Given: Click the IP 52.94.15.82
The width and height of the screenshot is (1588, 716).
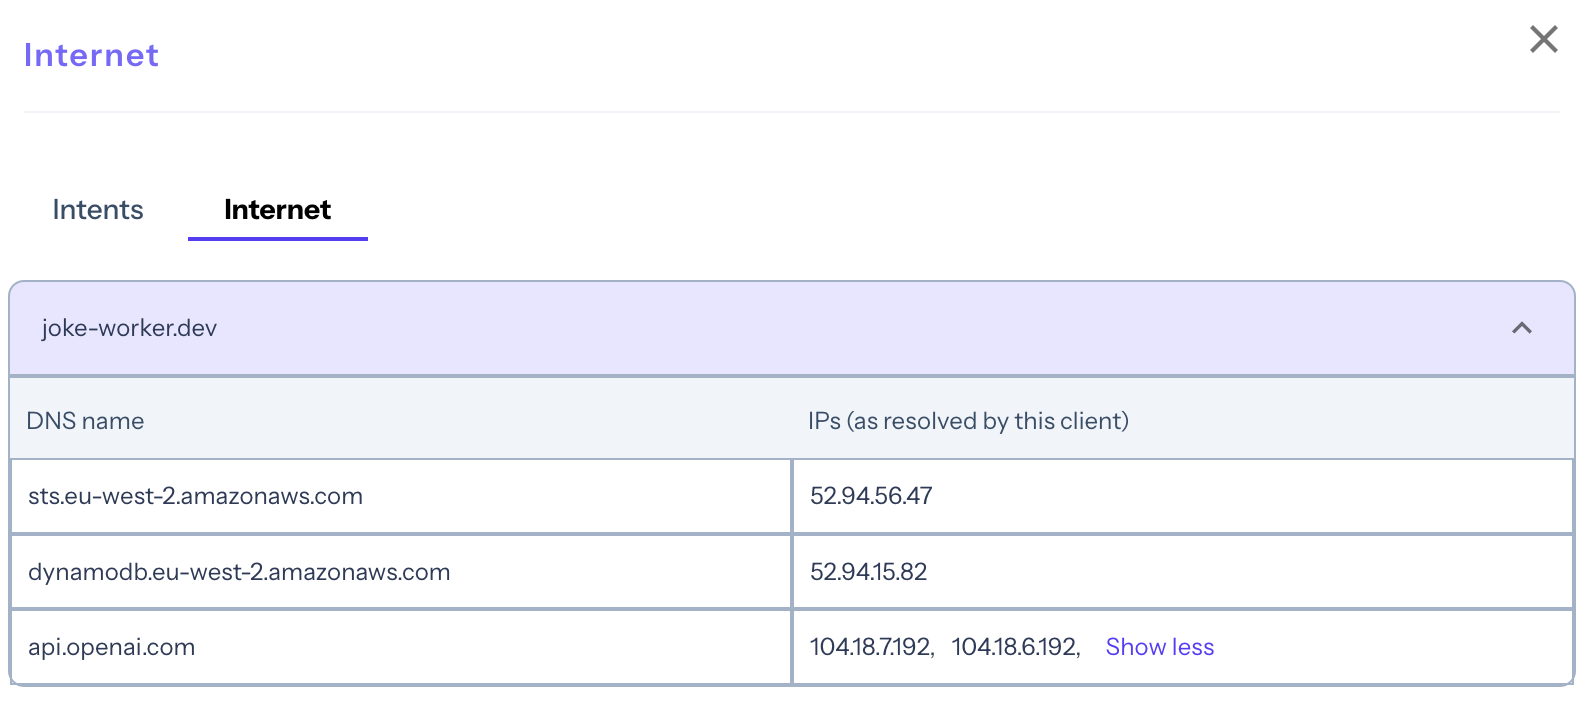Looking at the screenshot, I should click(868, 572).
